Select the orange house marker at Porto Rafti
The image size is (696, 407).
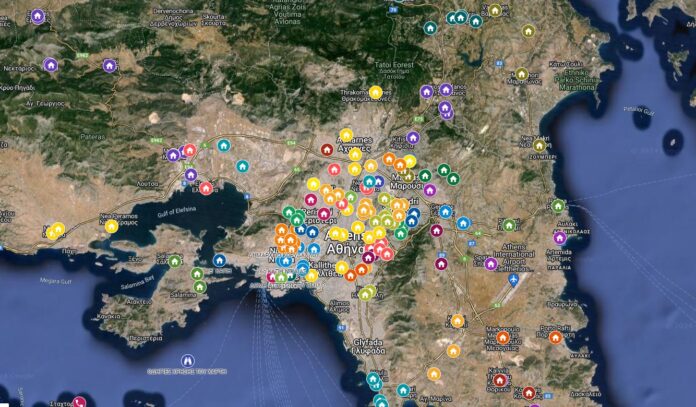[x=555, y=337]
